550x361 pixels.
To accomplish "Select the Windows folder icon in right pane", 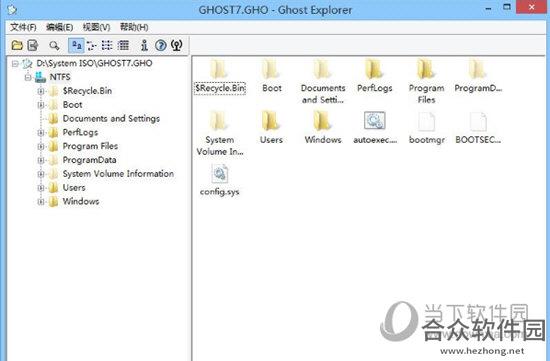I will pos(323,121).
